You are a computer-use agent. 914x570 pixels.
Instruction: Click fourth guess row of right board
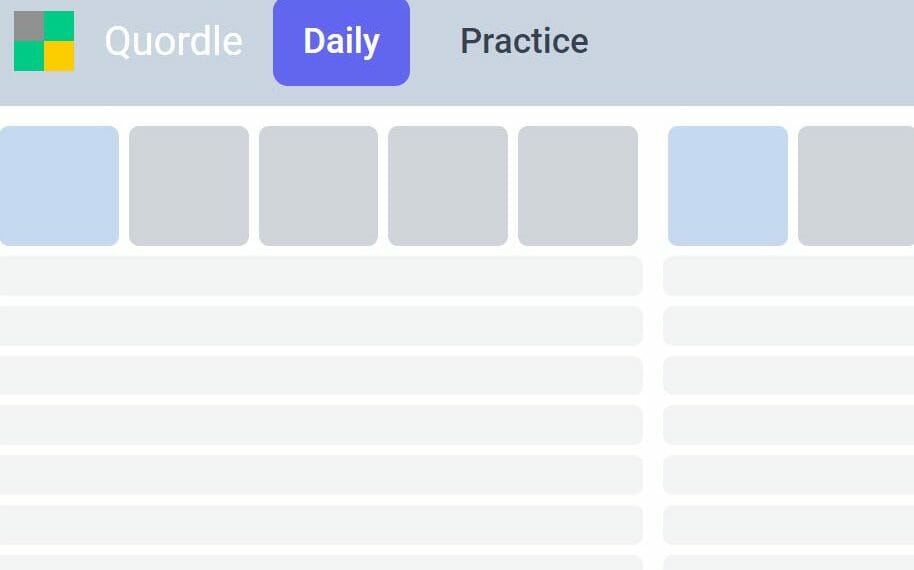[x=788, y=375]
